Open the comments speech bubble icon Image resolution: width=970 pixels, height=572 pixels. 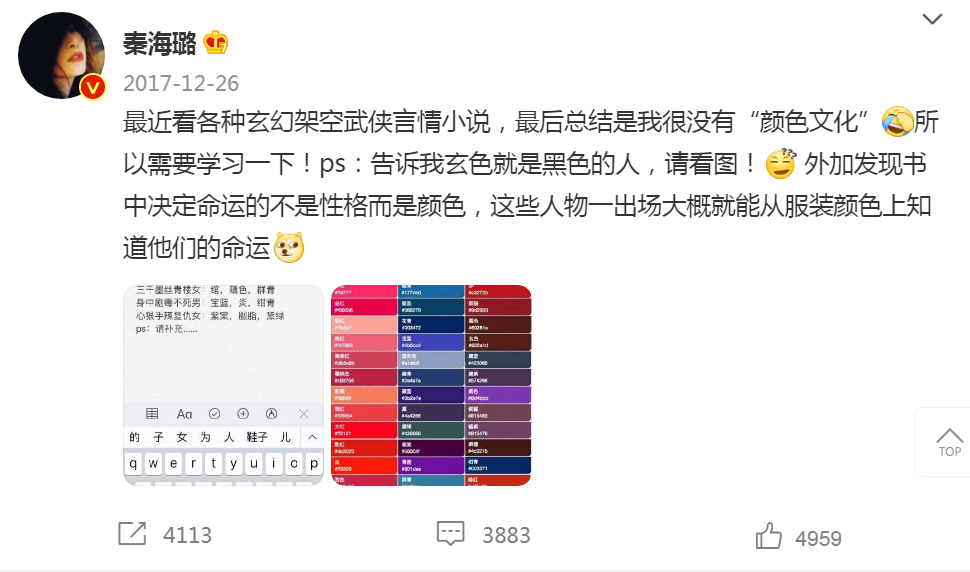(x=450, y=533)
